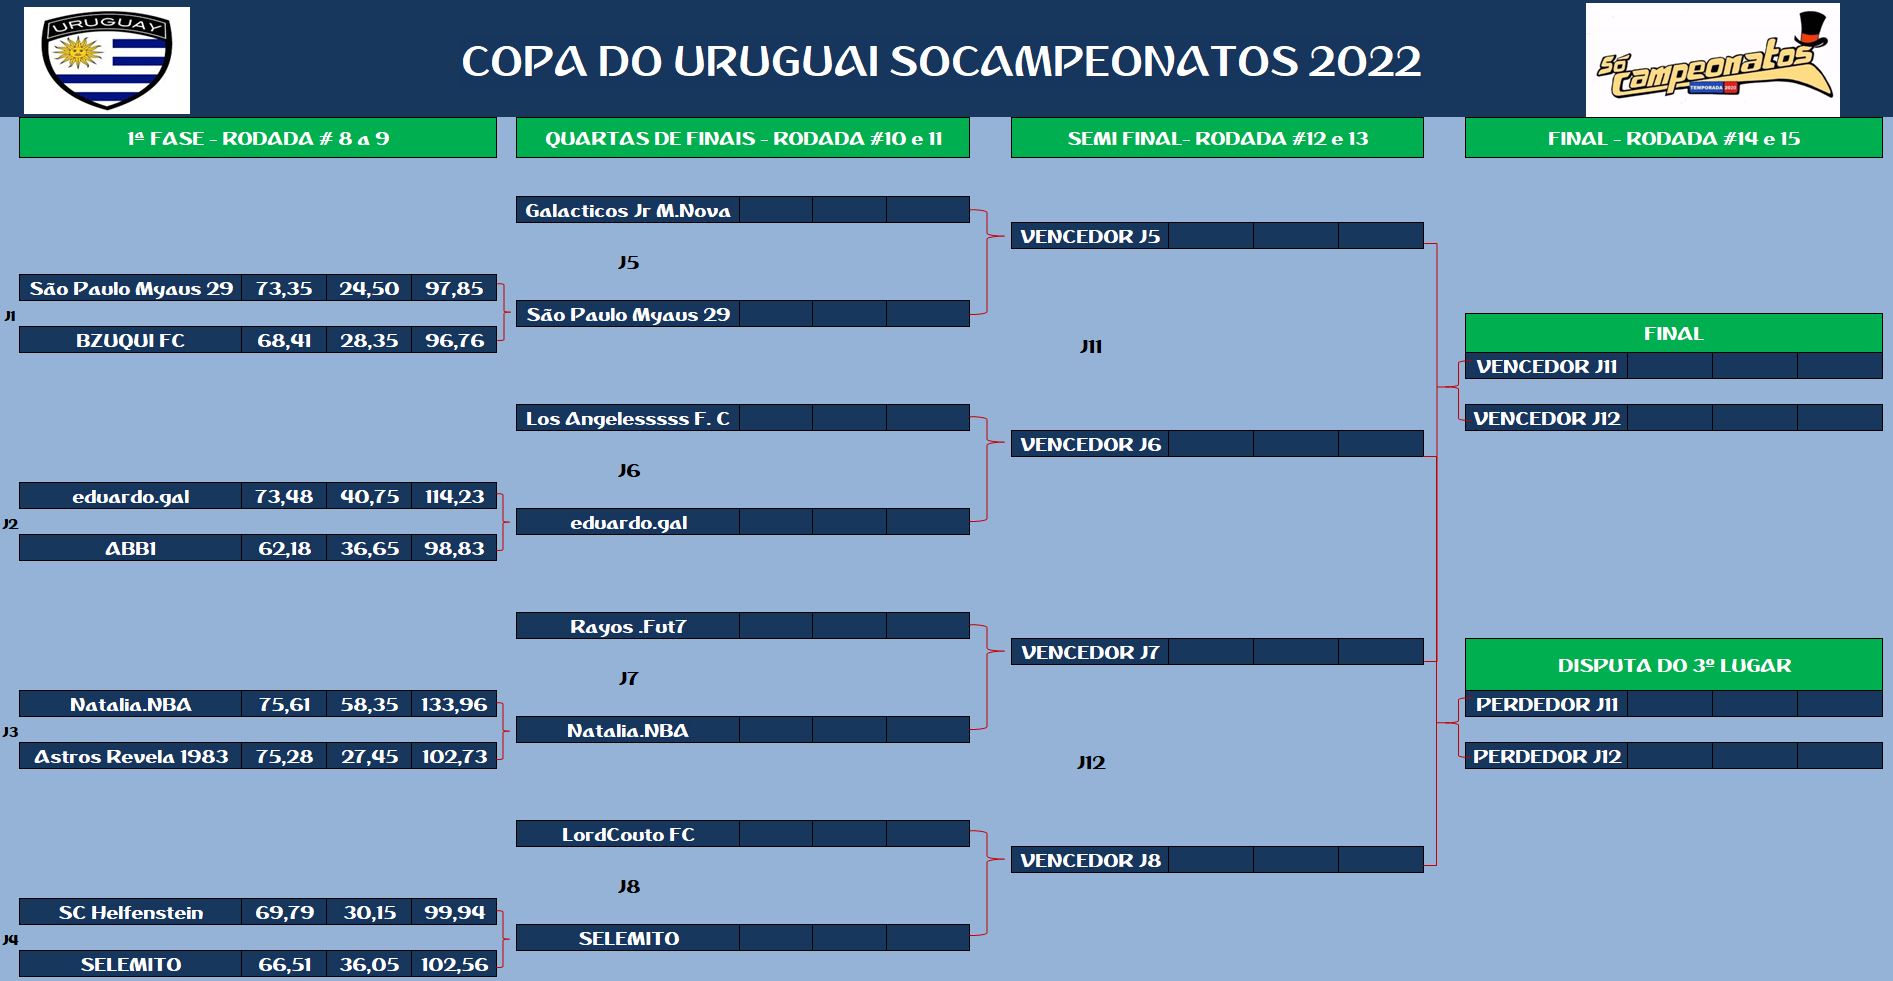Select the LordCouto FC quarterfinal cell
1893x981 pixels.
point(628,834)
